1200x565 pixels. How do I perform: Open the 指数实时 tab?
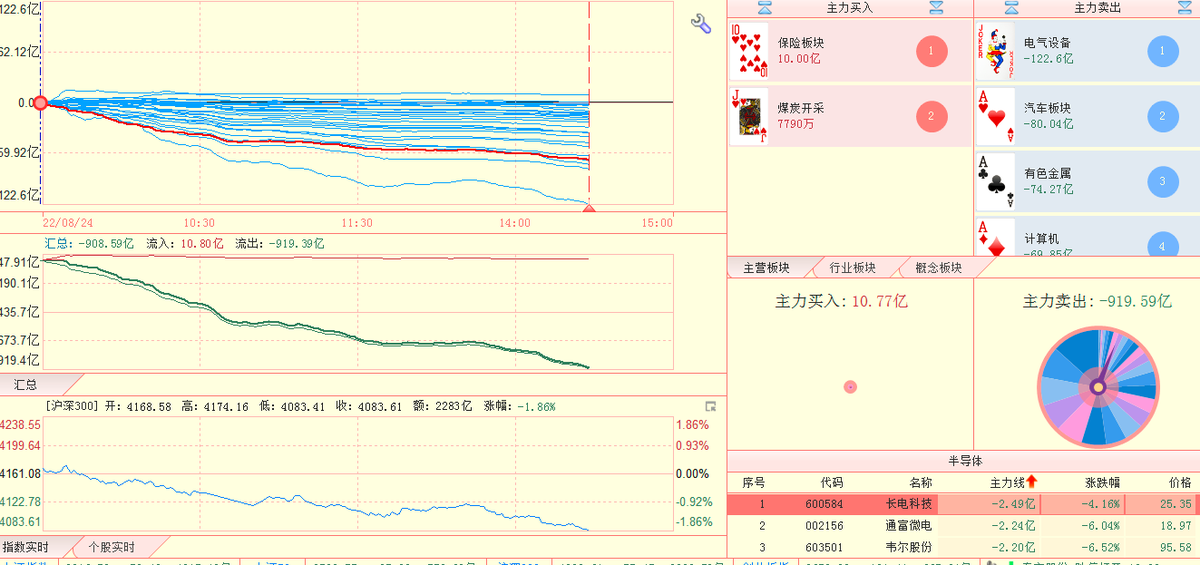tap(26, 547)
